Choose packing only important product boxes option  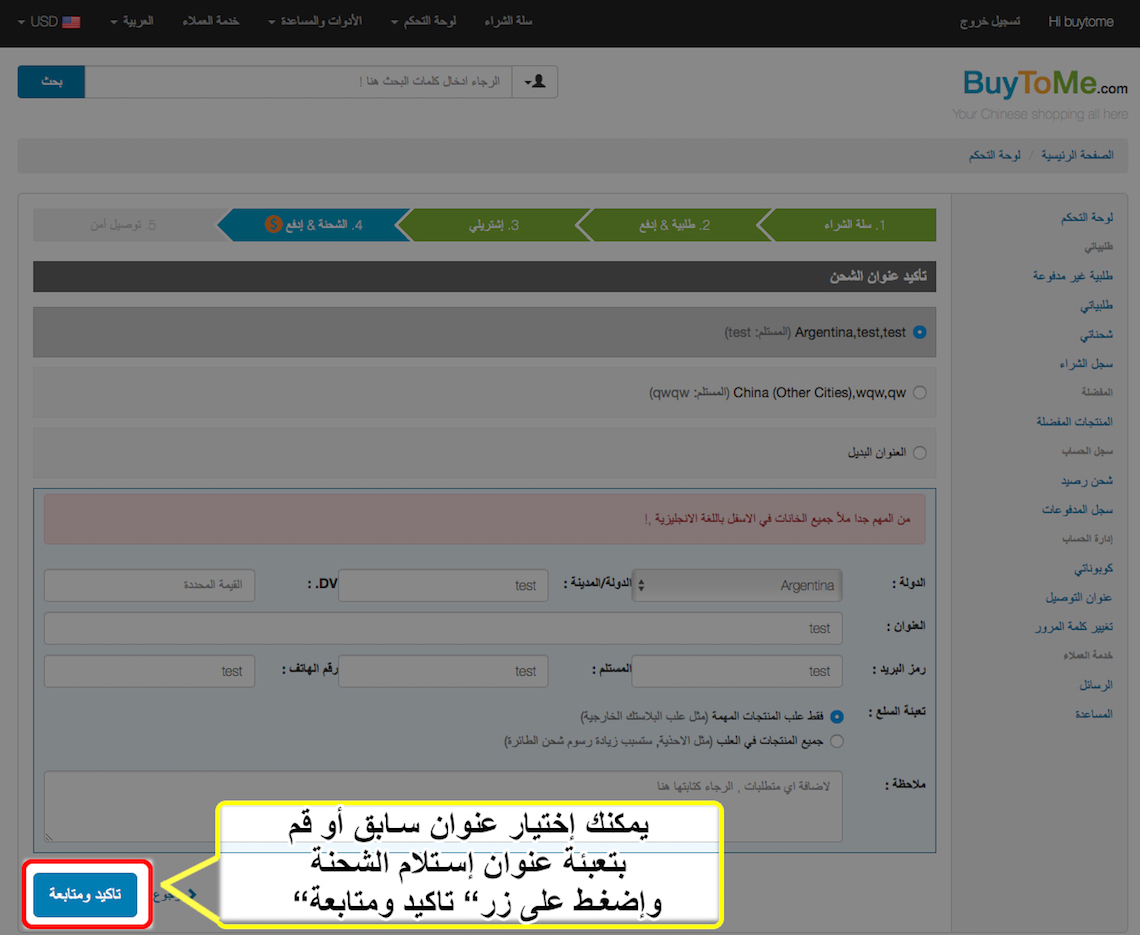[x=837, y=717]
